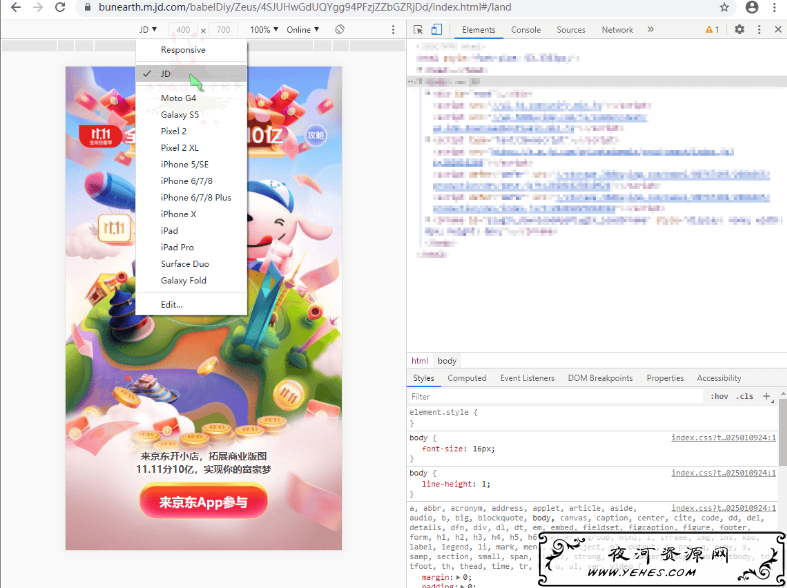The image size is (787, 588).
Task: Open the 100% zoom dropdown
Action: pyautogui.click(x=264, y=30)
